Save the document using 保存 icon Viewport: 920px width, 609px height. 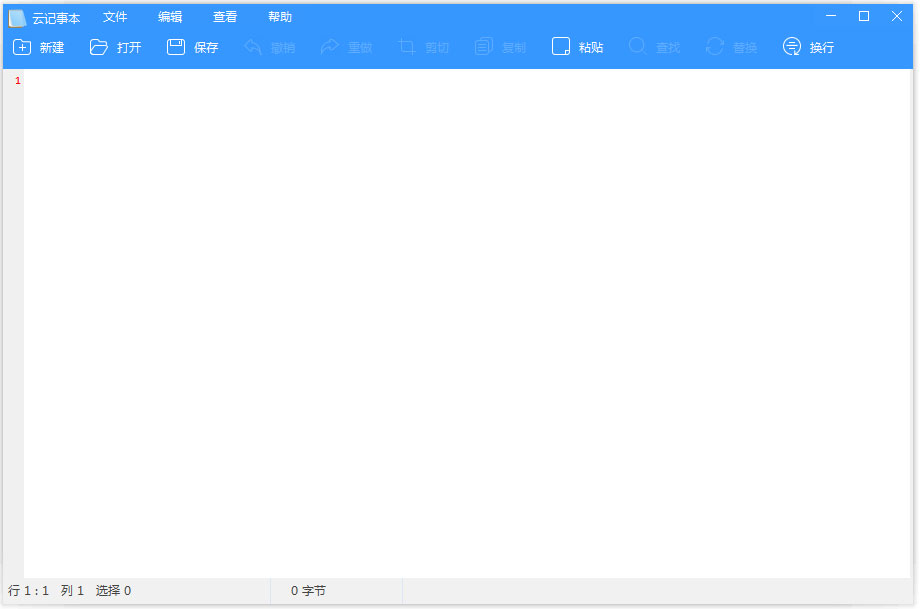[x=176, y=47]
